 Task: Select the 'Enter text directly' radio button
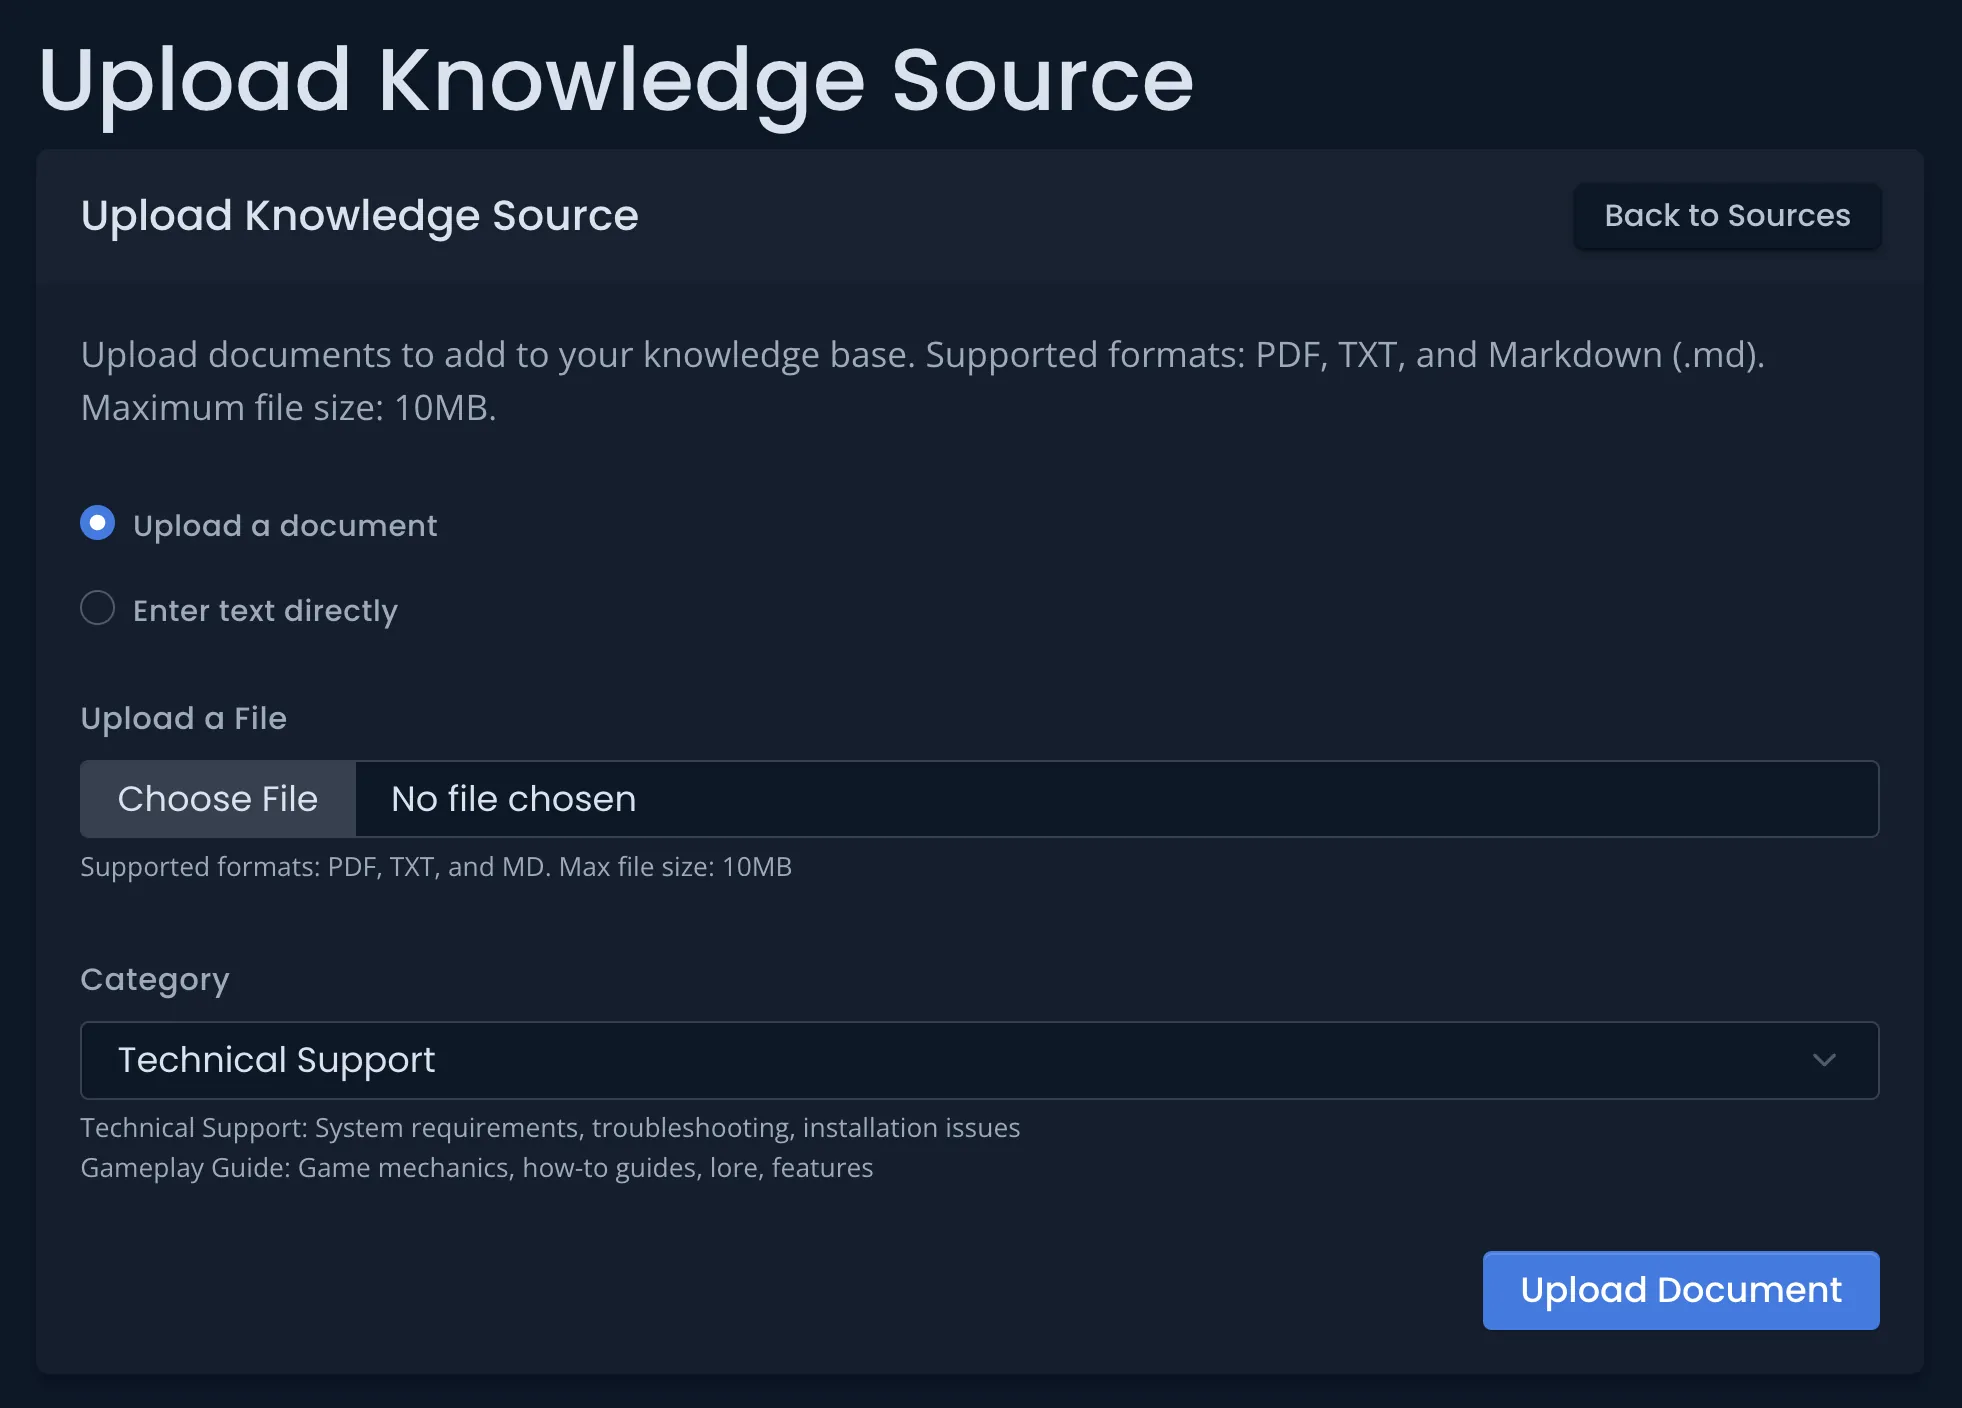pos(98,608)
